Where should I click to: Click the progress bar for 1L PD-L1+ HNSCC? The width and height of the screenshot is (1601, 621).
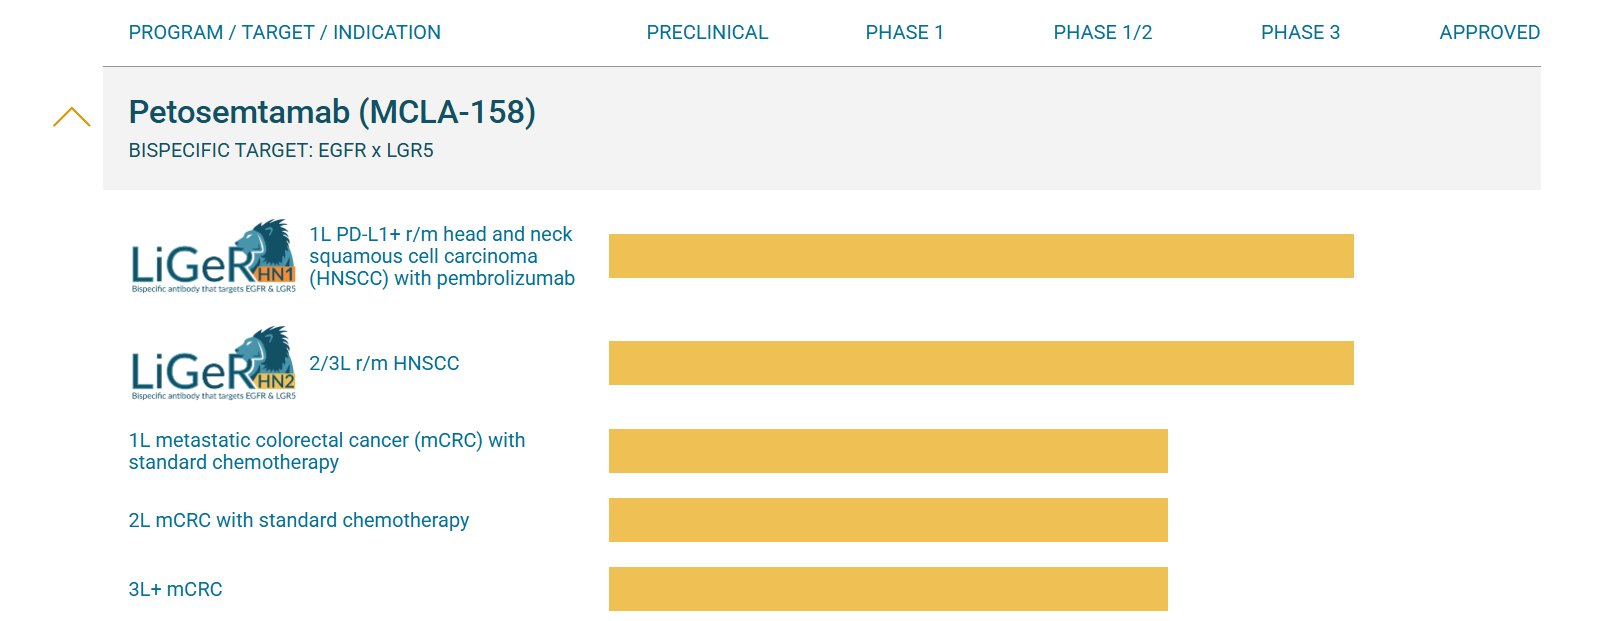(x=981, y=256)
